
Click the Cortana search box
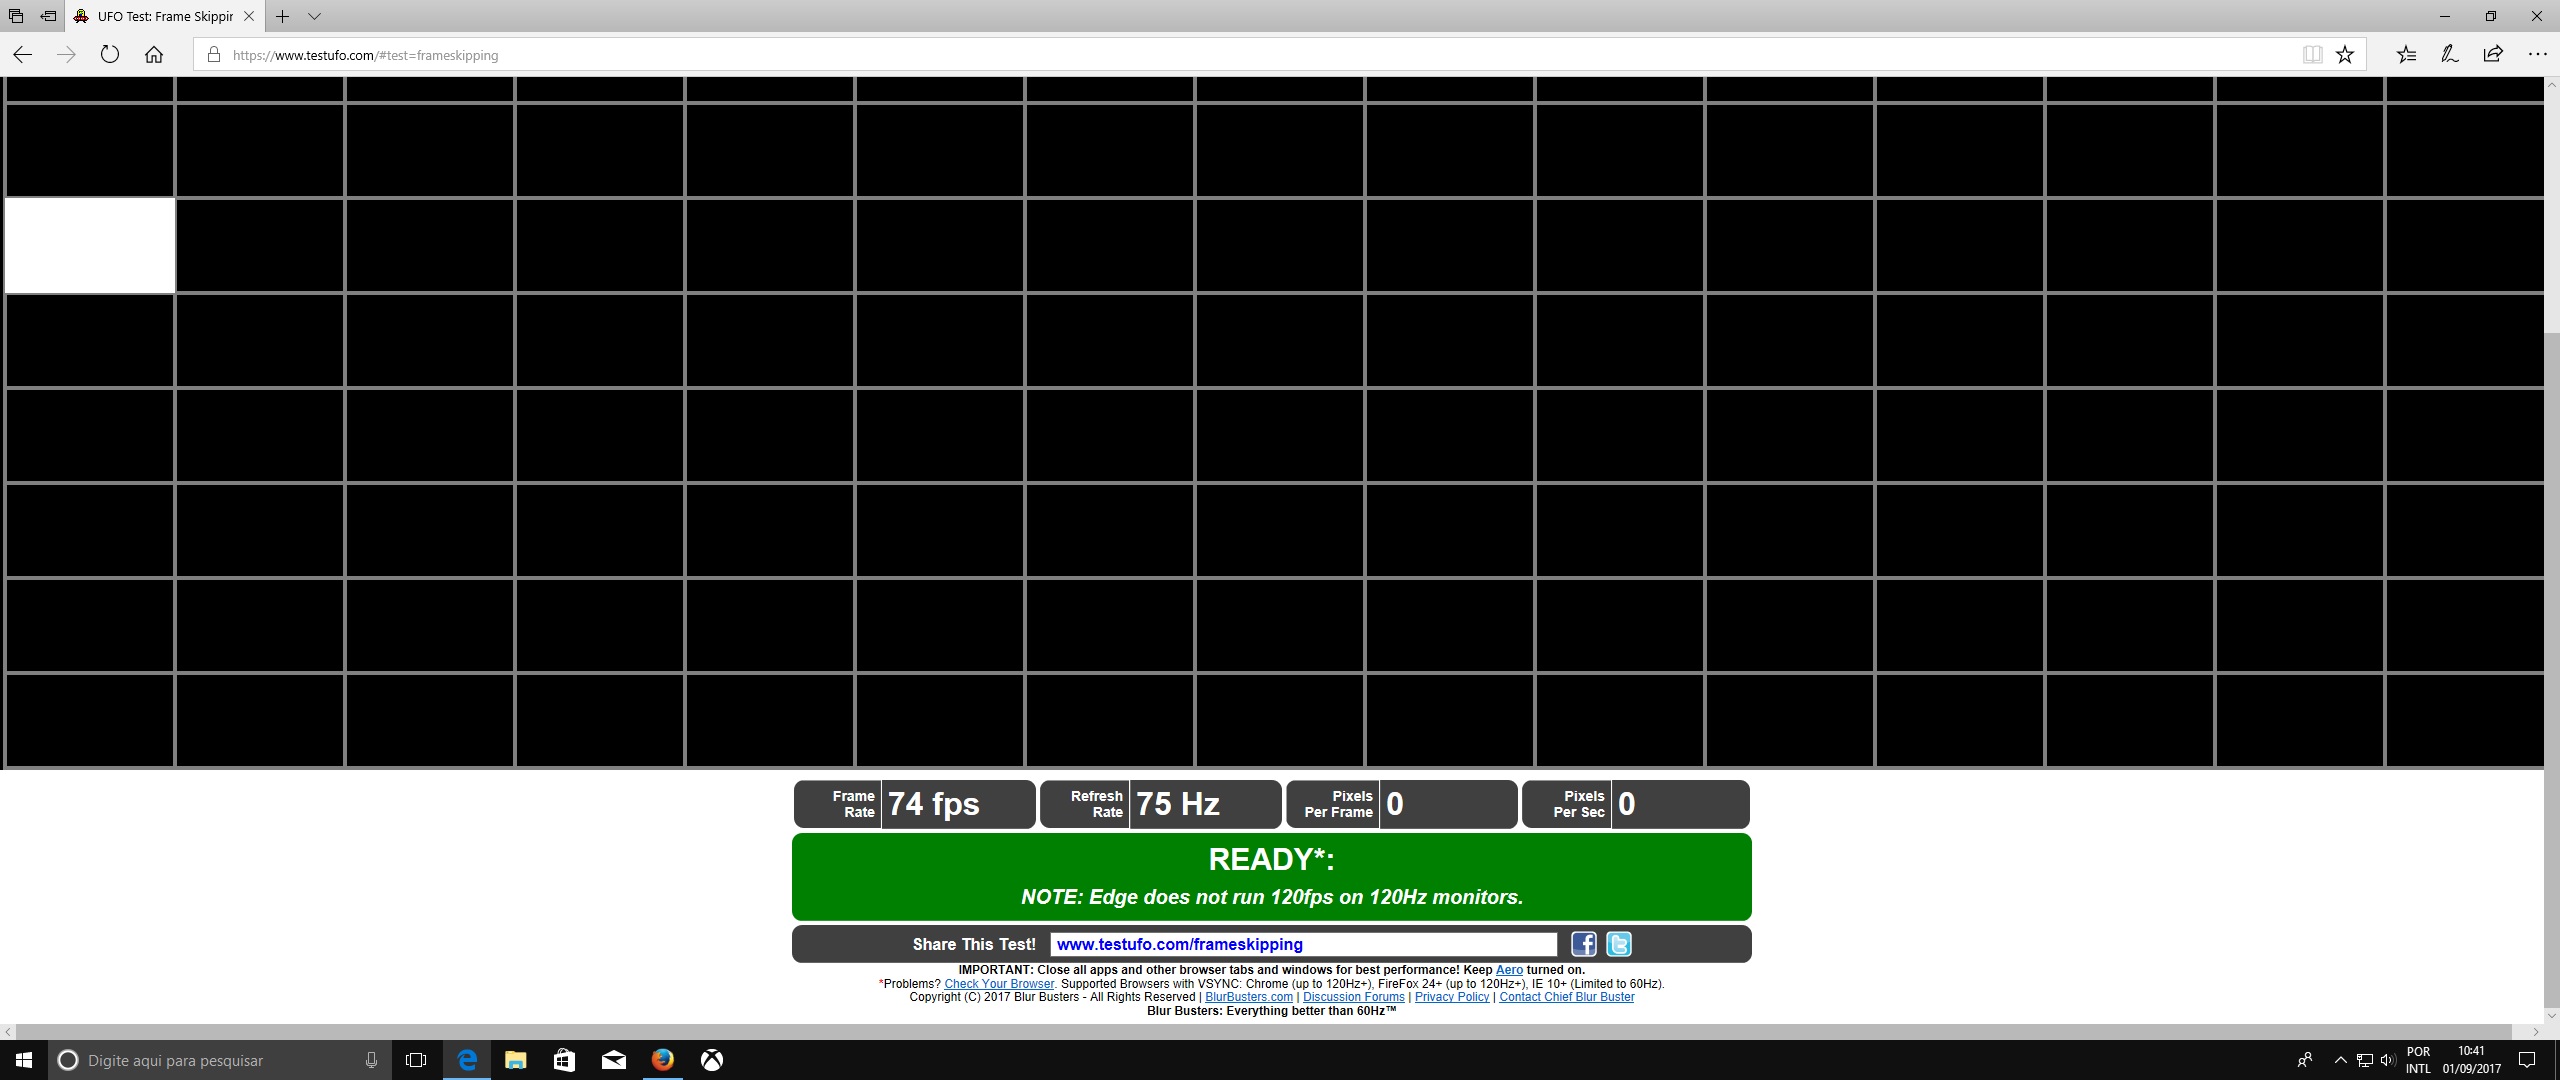pyautogui.click(x=222, y=1060)
